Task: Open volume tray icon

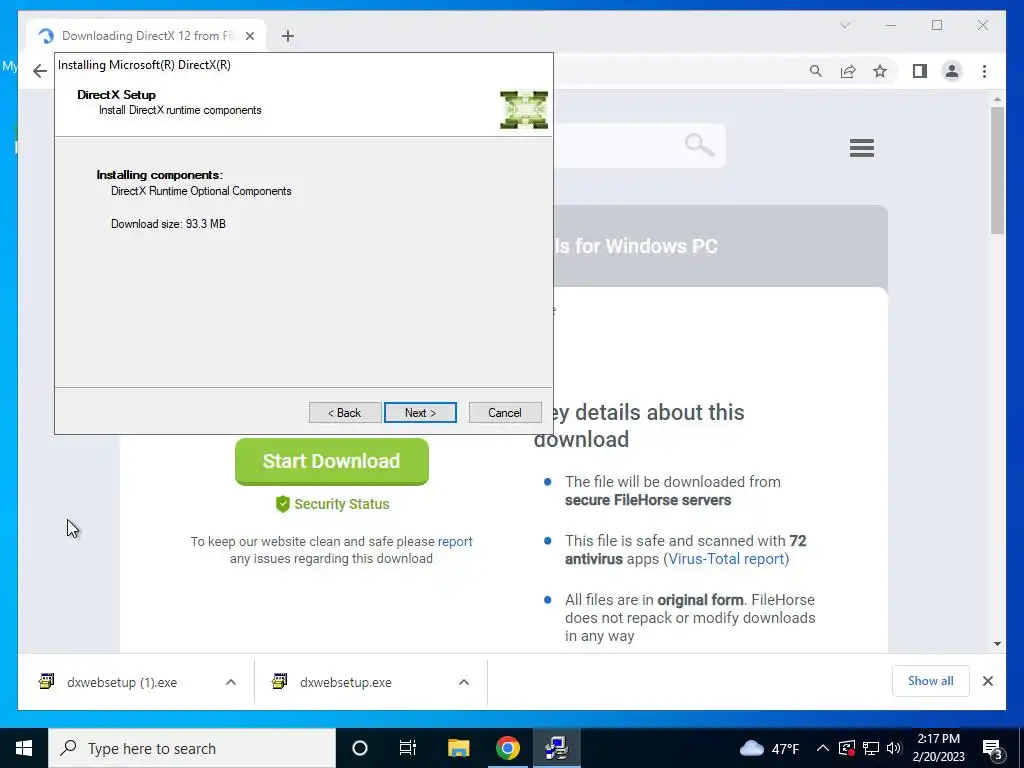Action: tap(894, 748)
